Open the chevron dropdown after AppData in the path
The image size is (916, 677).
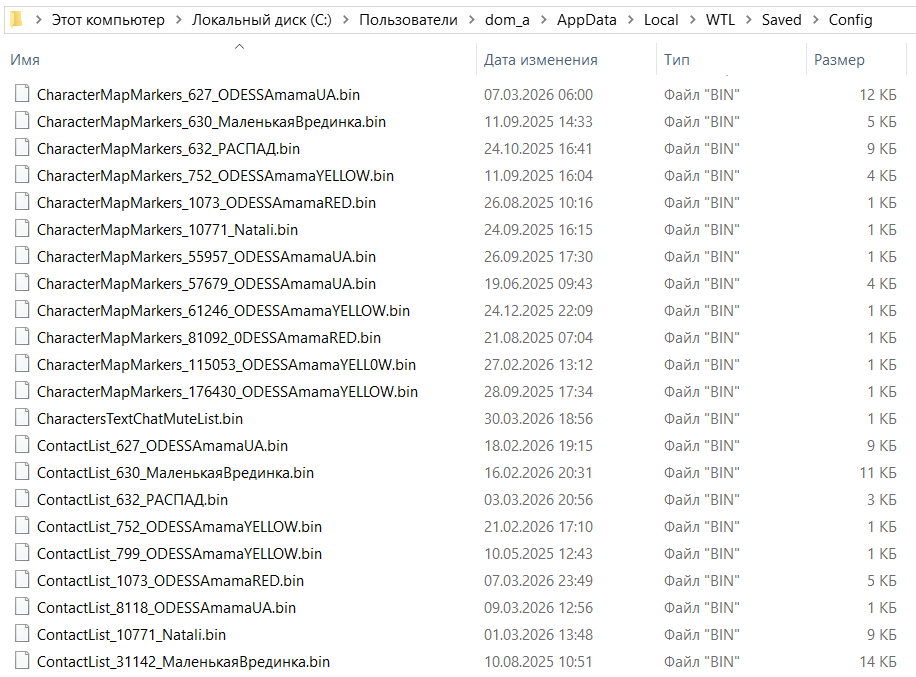pyautogui.click(x=631, y=20)
